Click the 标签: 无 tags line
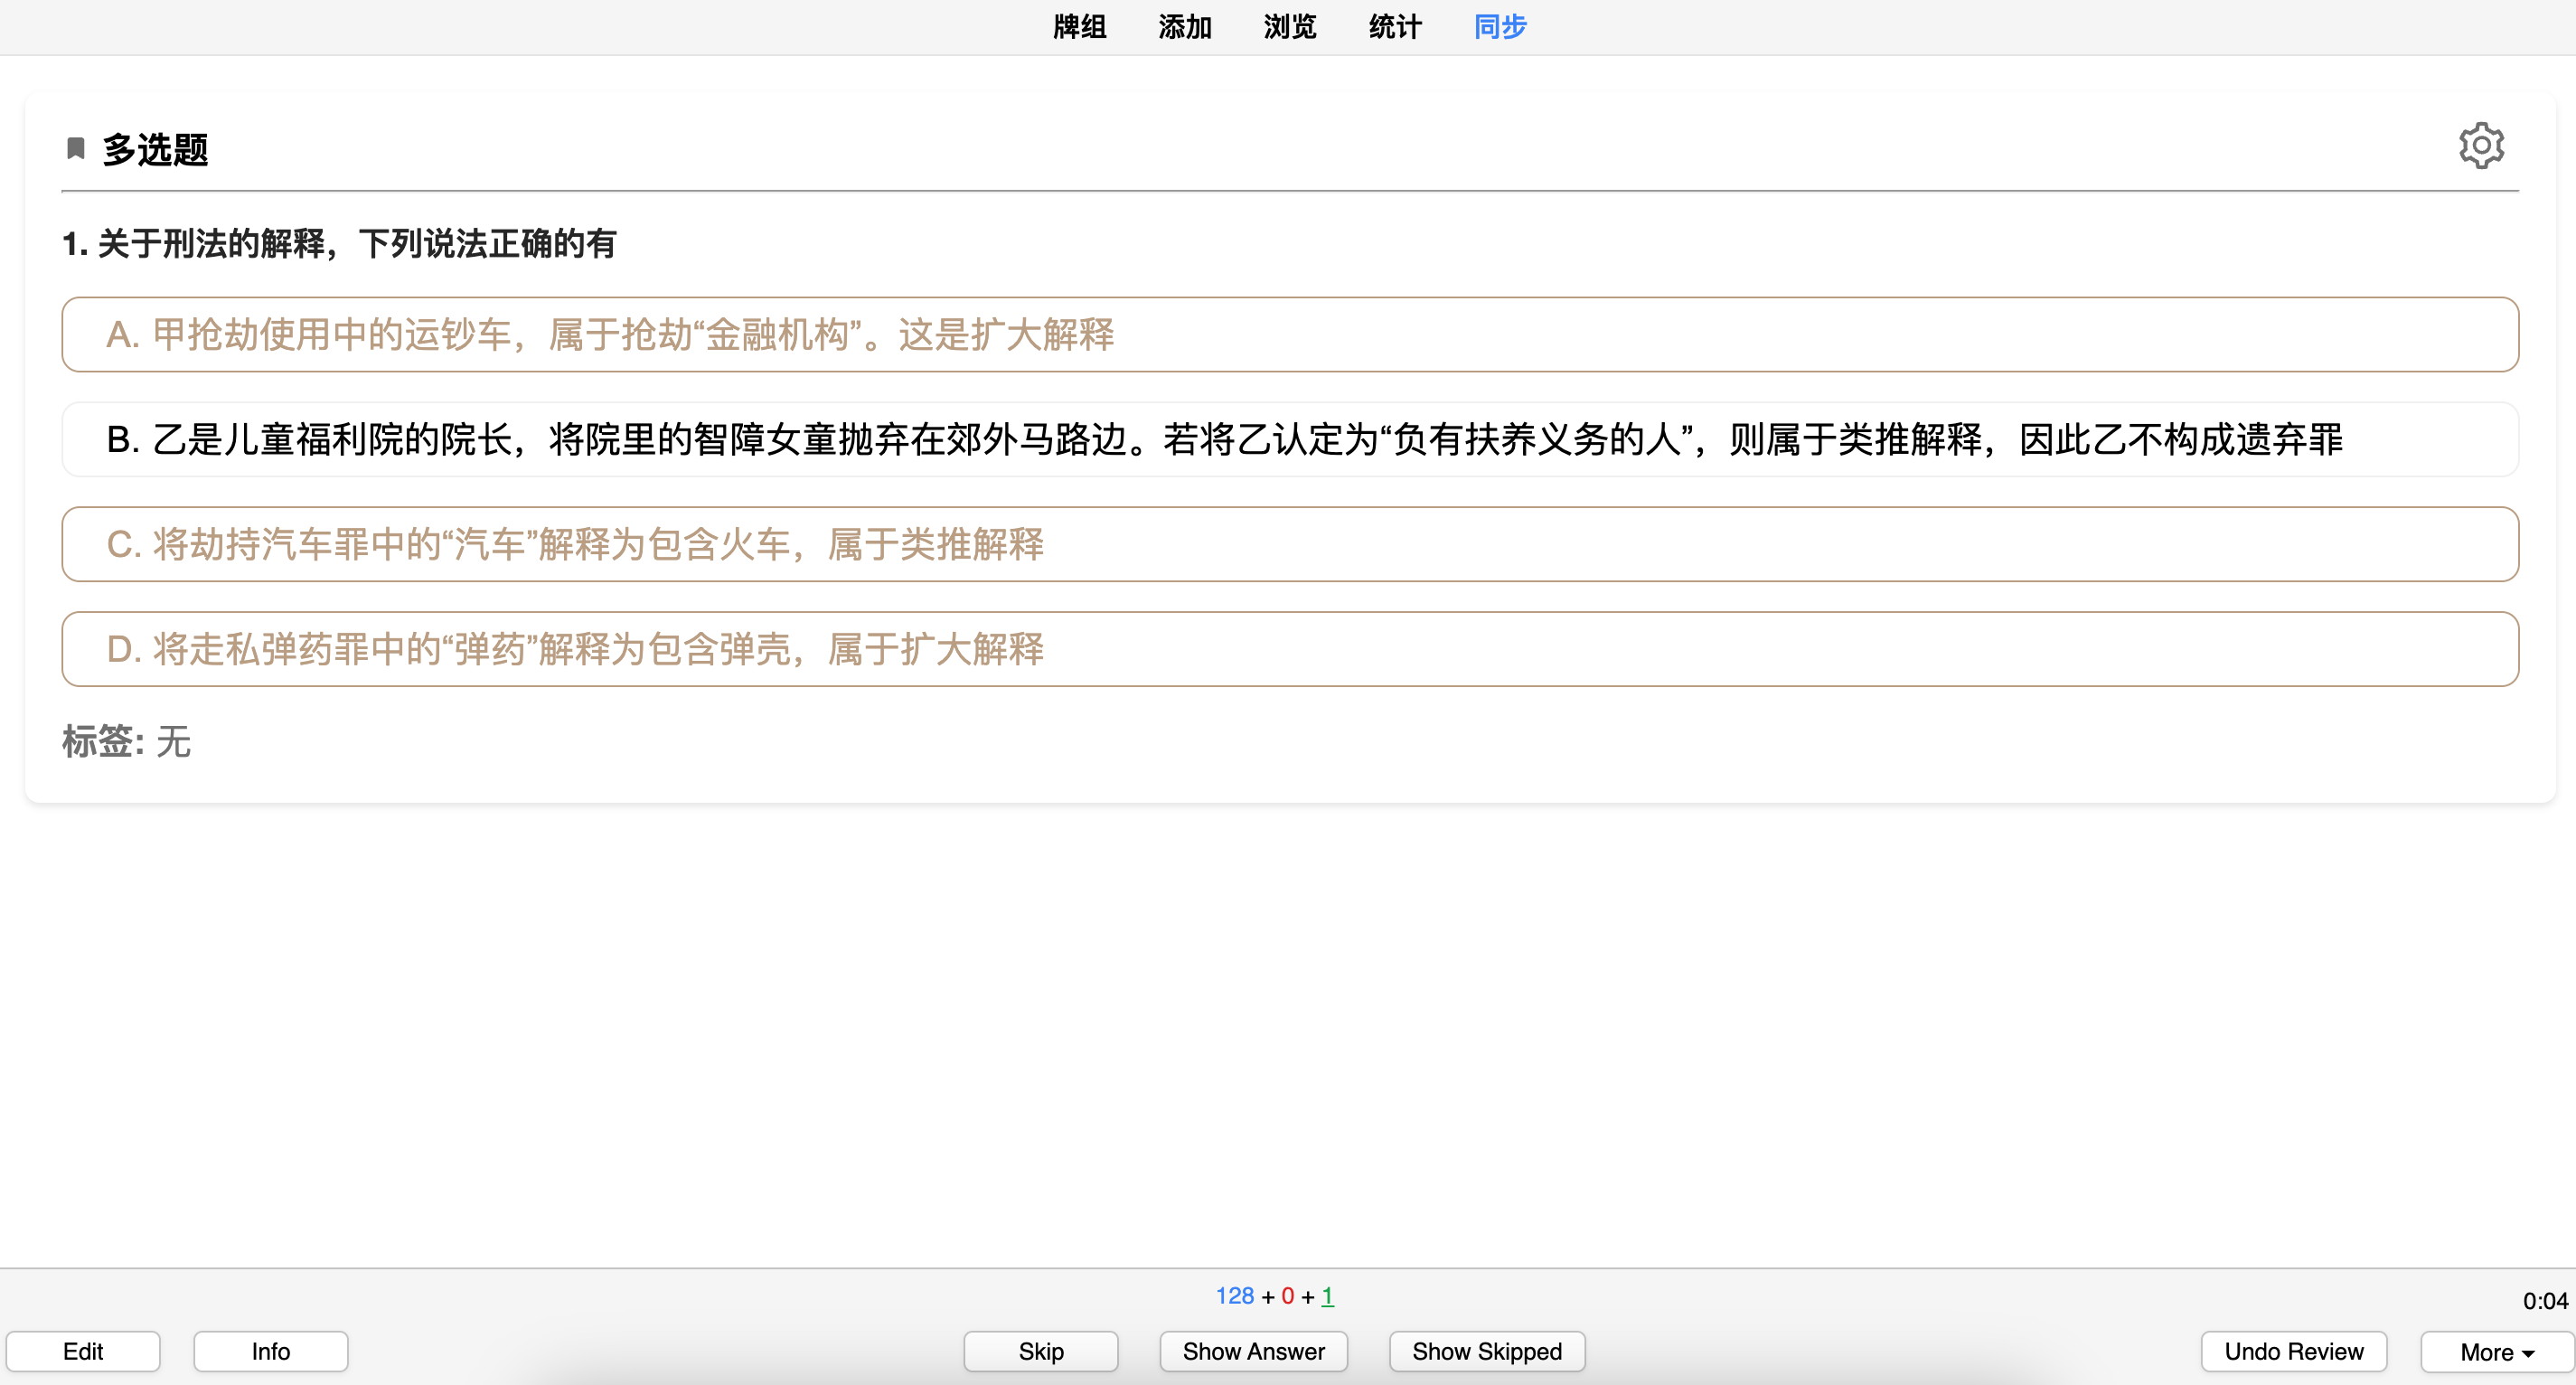The height and width of the screenshot is (1385, 2576). point(127,742)
